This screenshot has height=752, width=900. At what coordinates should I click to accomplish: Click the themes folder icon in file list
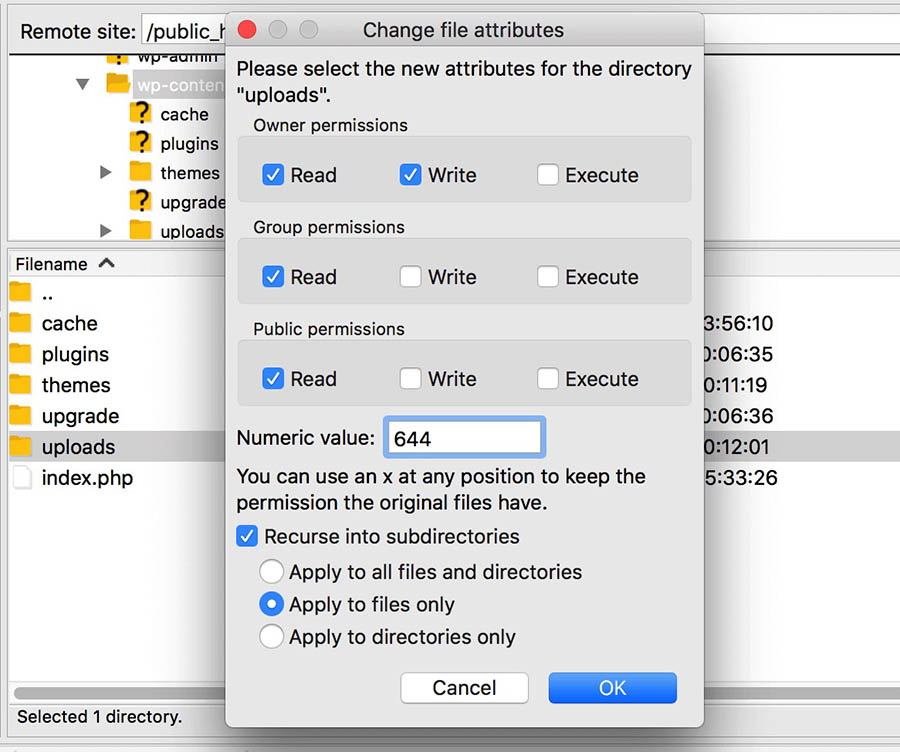tap(21, 385)
